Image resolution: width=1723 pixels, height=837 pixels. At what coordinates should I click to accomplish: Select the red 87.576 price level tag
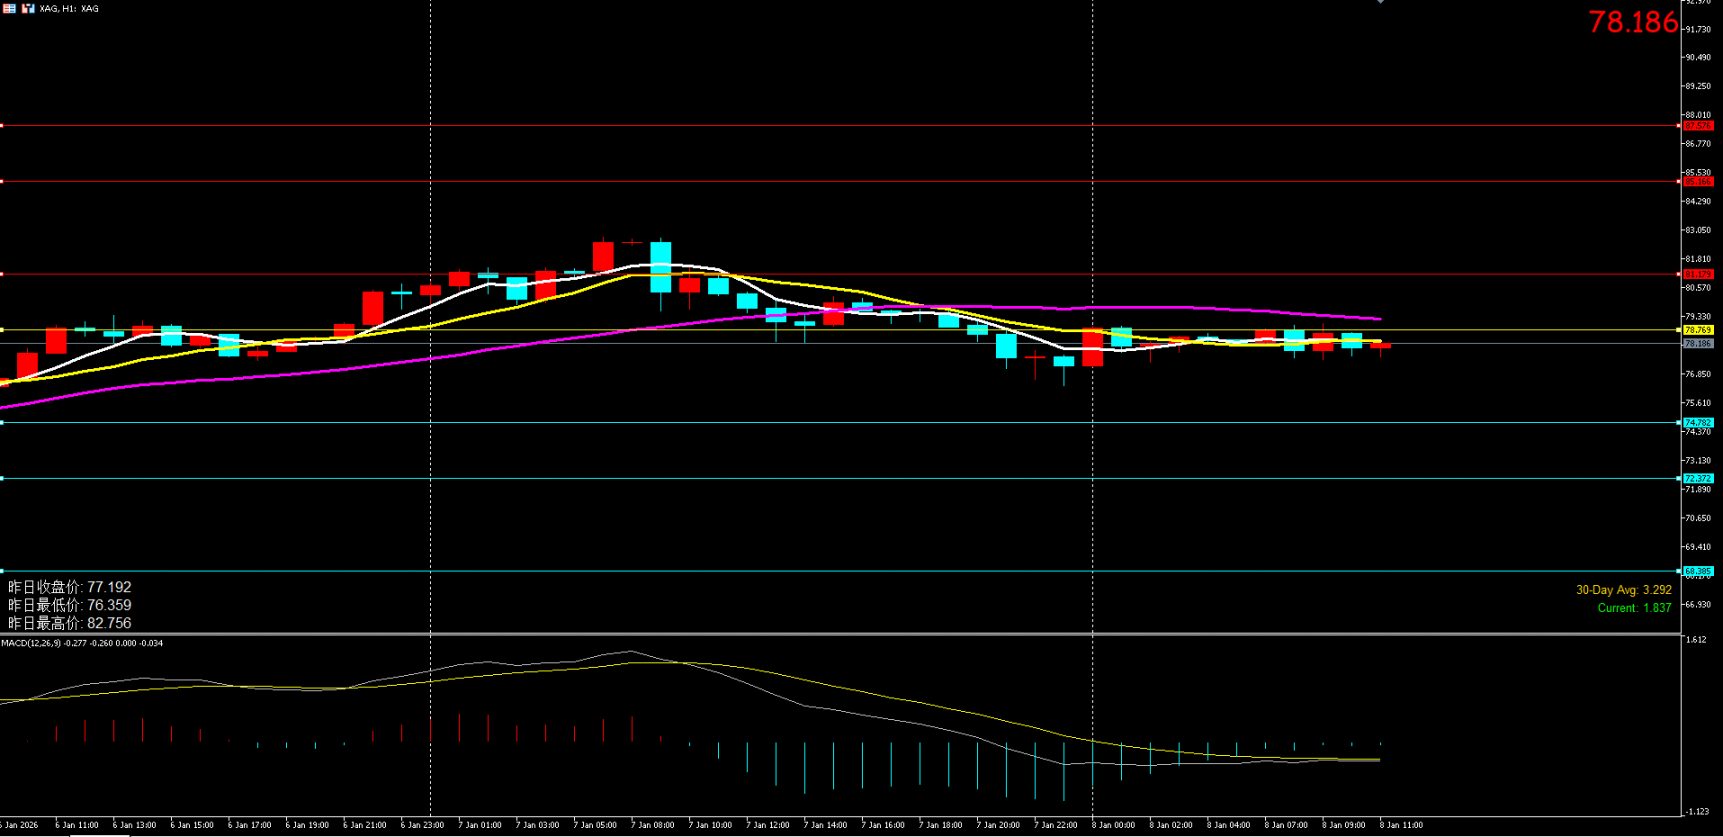[1698, 126]
